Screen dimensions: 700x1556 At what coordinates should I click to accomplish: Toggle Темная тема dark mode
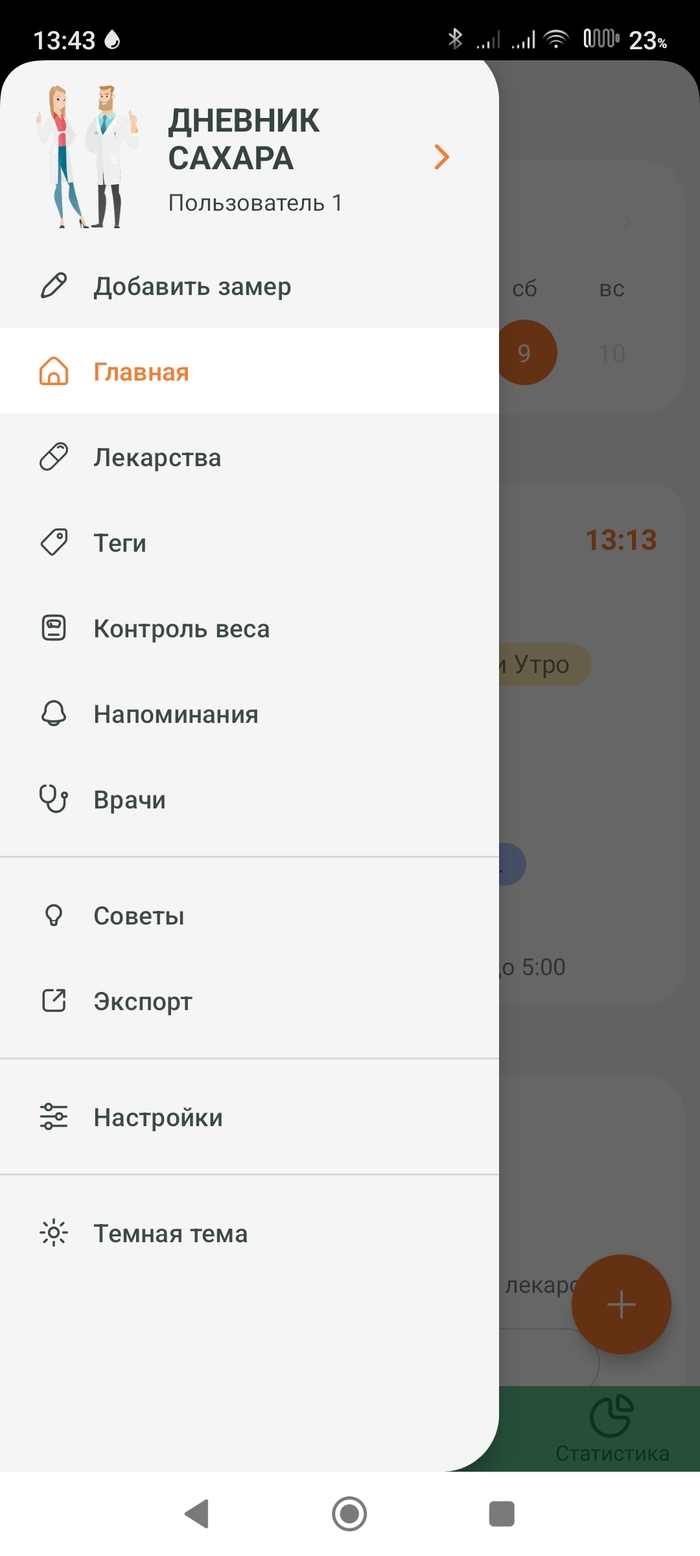pyautogui.click(x=170, y=1233)
